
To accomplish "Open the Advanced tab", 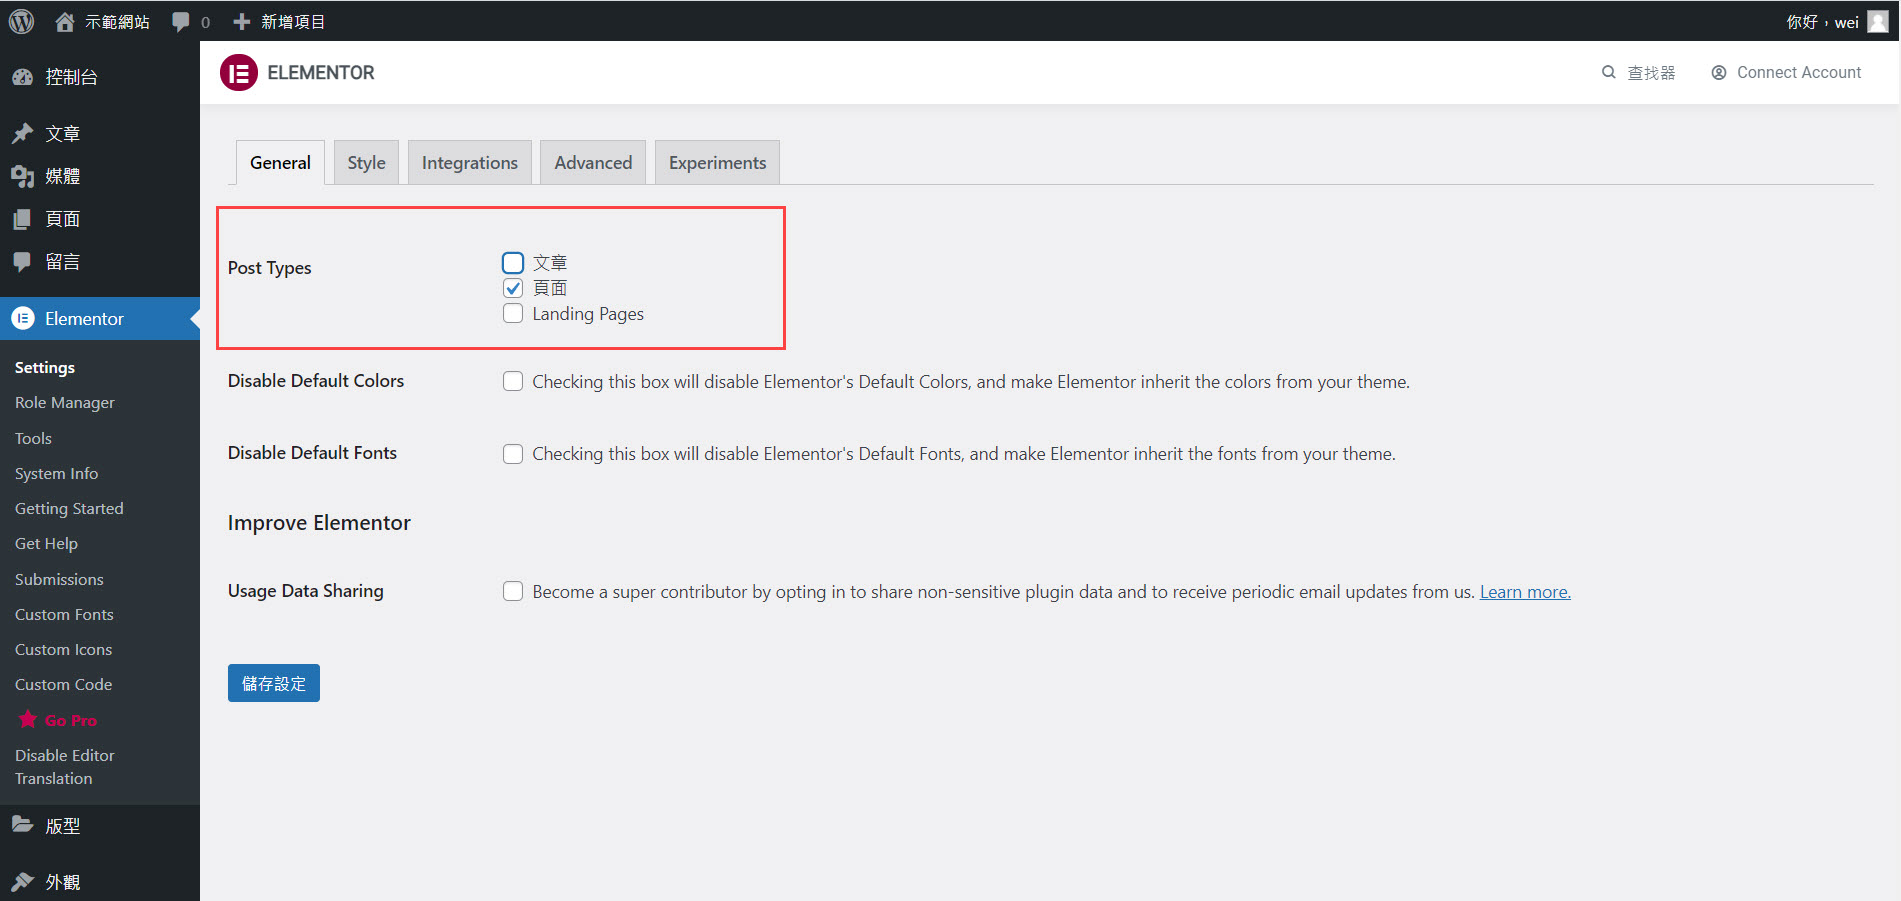I will point(593,162).
